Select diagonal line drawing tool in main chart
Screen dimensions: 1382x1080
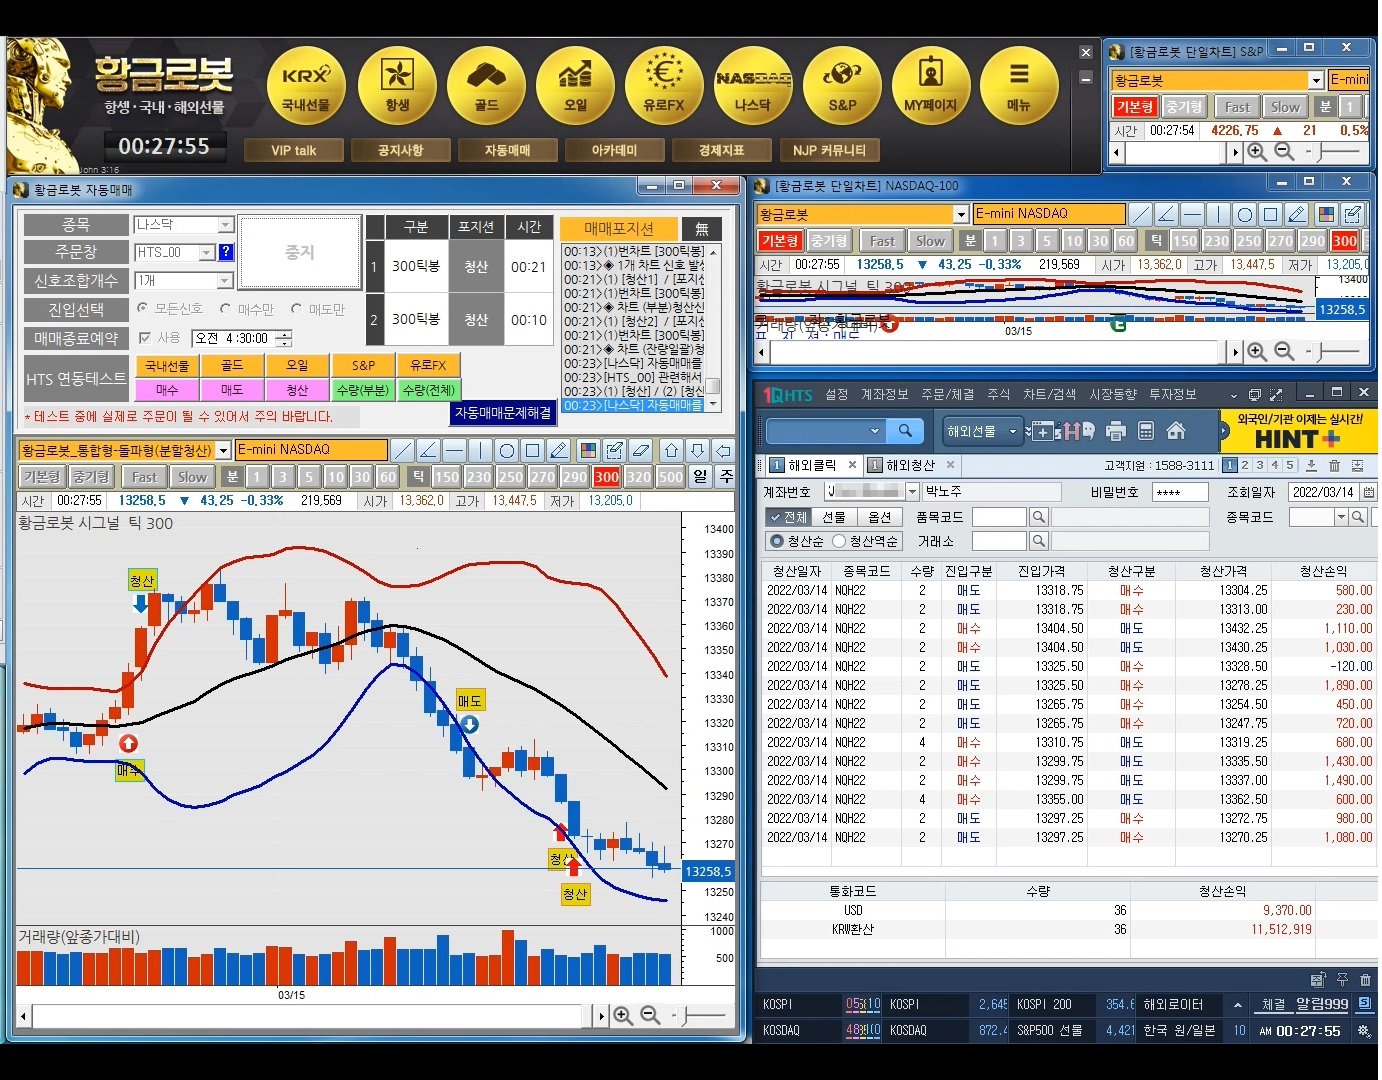[x=402, y=450]
